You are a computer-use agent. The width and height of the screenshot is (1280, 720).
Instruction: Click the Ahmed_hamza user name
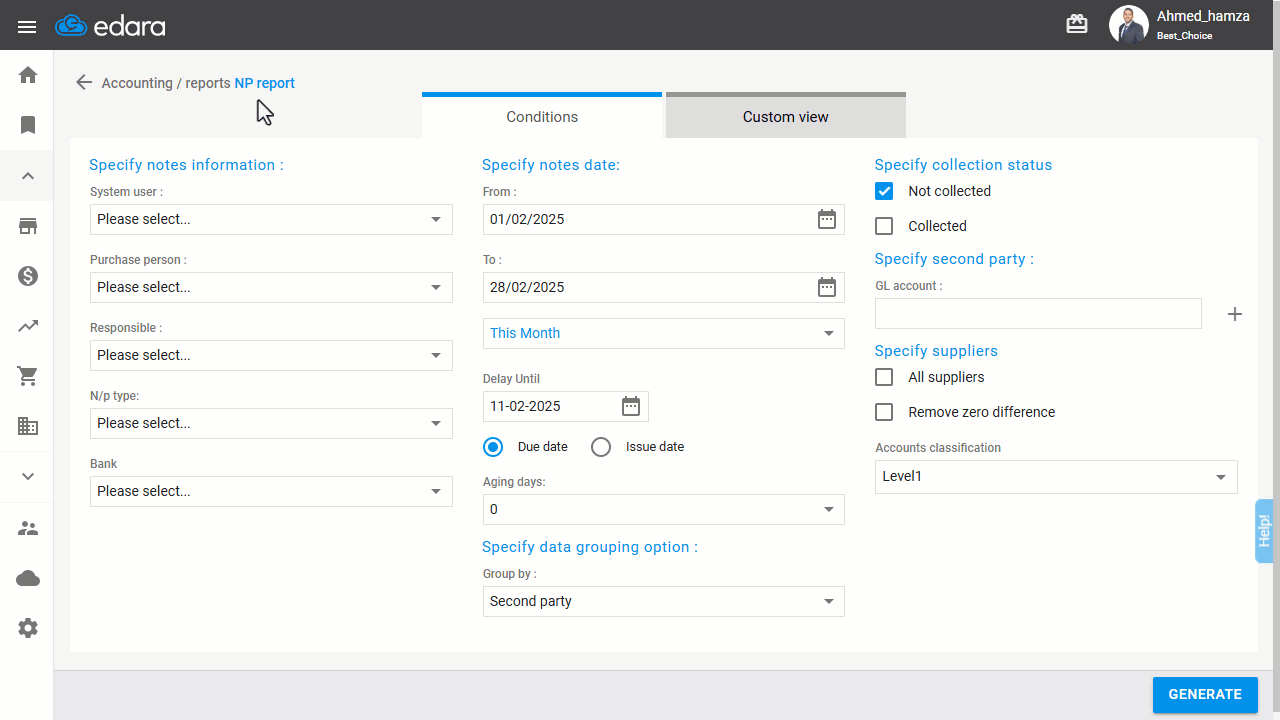pos(1203,16)
